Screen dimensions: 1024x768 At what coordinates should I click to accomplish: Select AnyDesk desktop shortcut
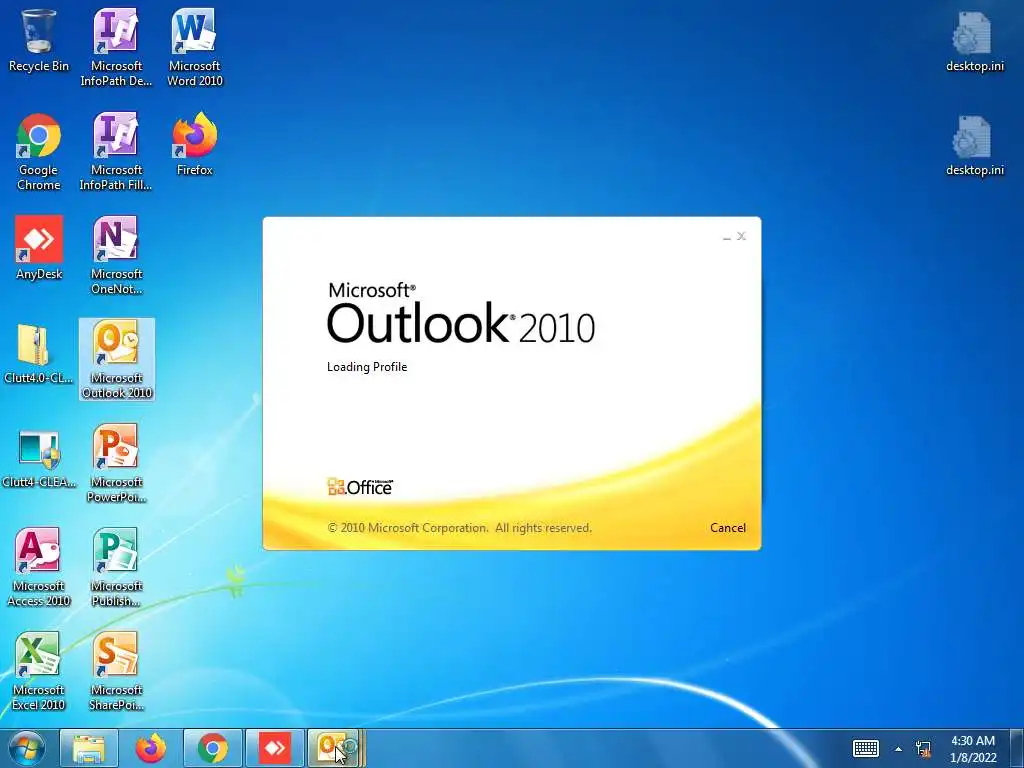tap(39, 248)
